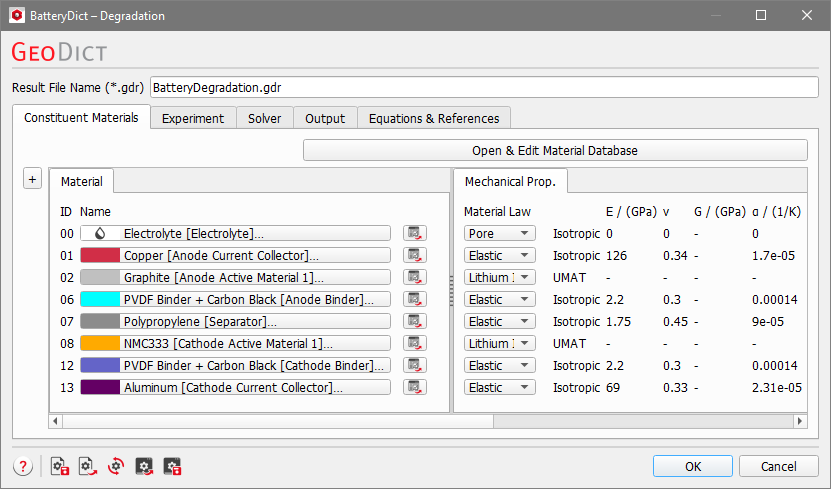
Task: Open Material Law dropdown for Cathode Binder
Action: click(500, 365)
